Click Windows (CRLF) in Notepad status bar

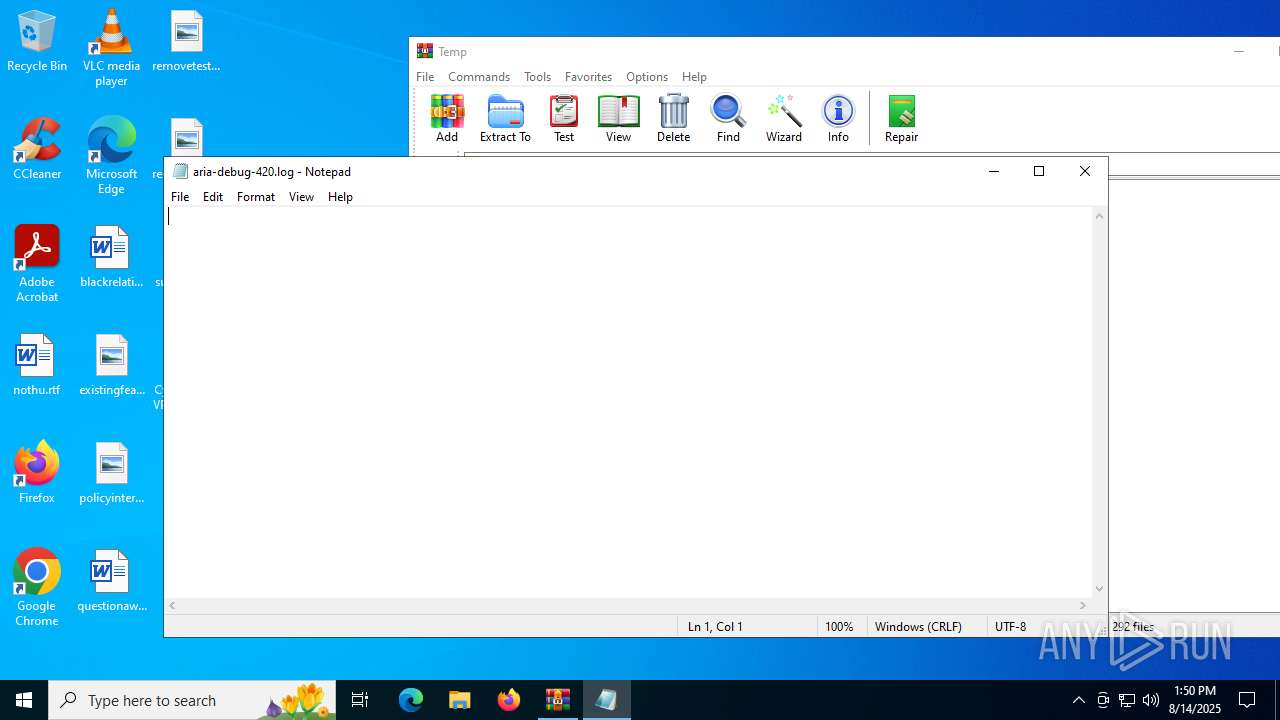(x=918, y=627)
